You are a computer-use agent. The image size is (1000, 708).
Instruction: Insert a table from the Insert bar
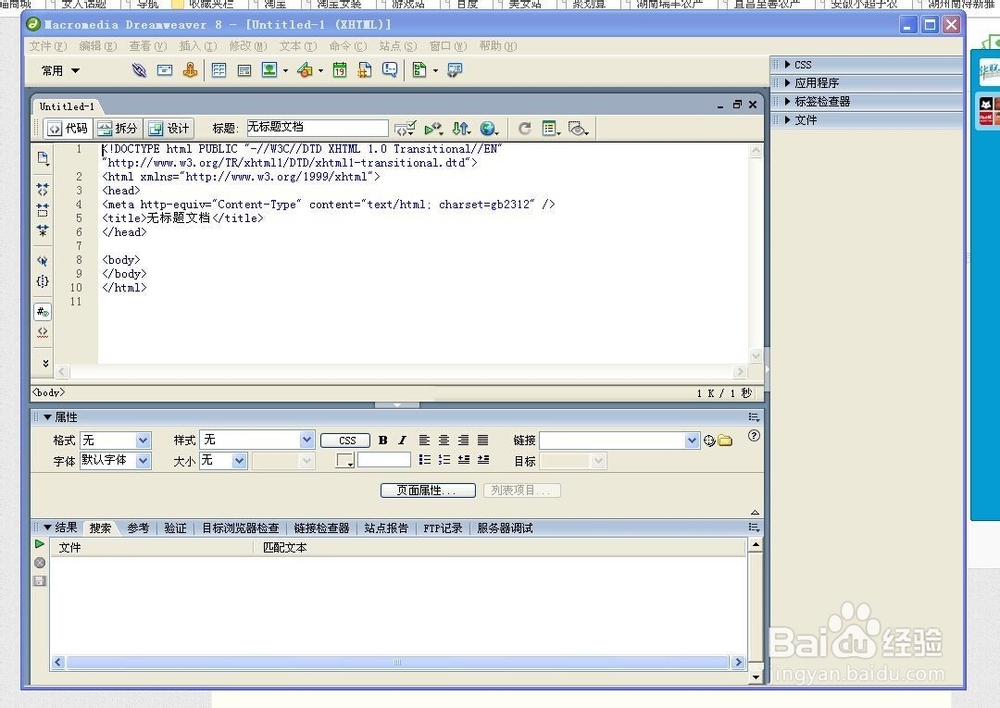(219, 70)
